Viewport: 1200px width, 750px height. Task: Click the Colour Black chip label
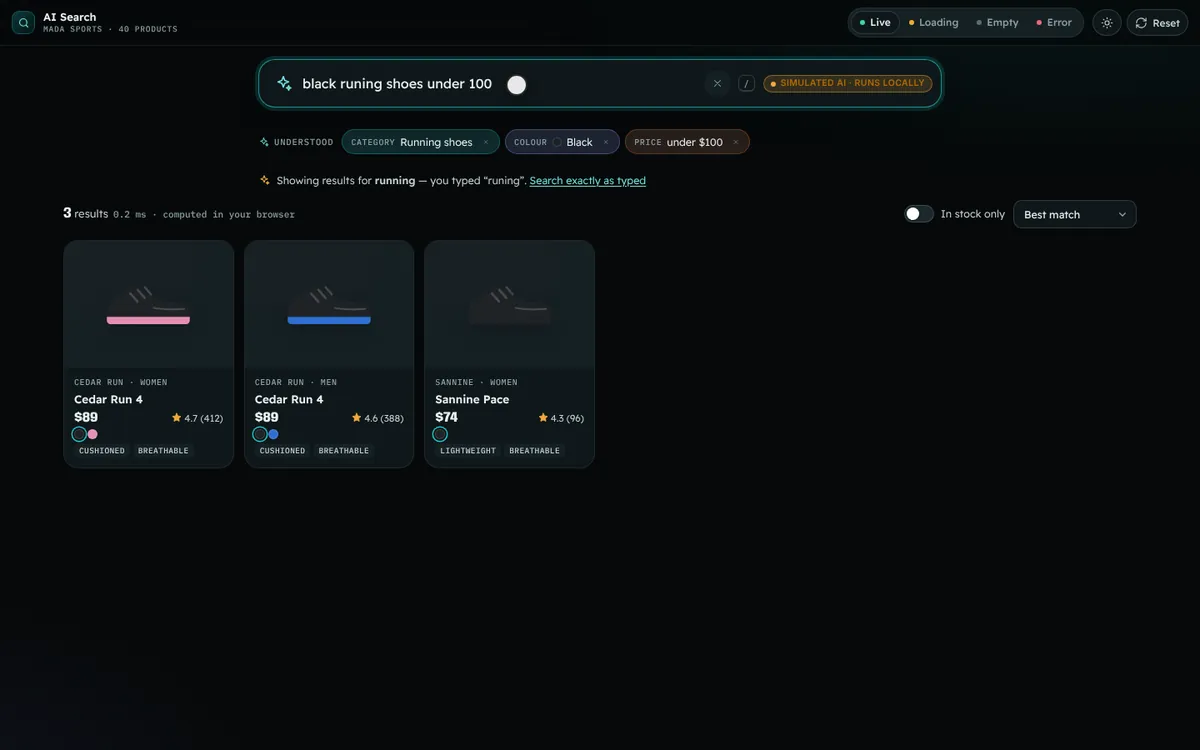[x=553, y=142]
